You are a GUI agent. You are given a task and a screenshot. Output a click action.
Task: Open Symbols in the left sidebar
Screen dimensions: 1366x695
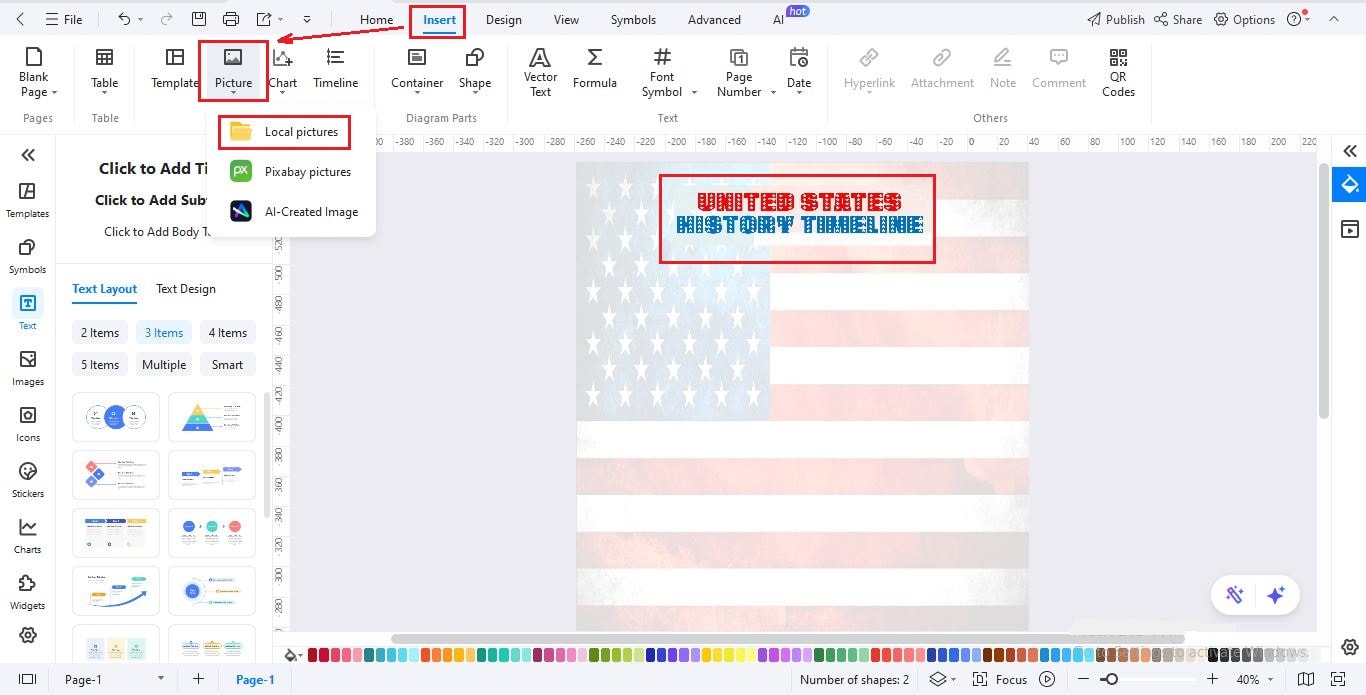coord(28,255)
